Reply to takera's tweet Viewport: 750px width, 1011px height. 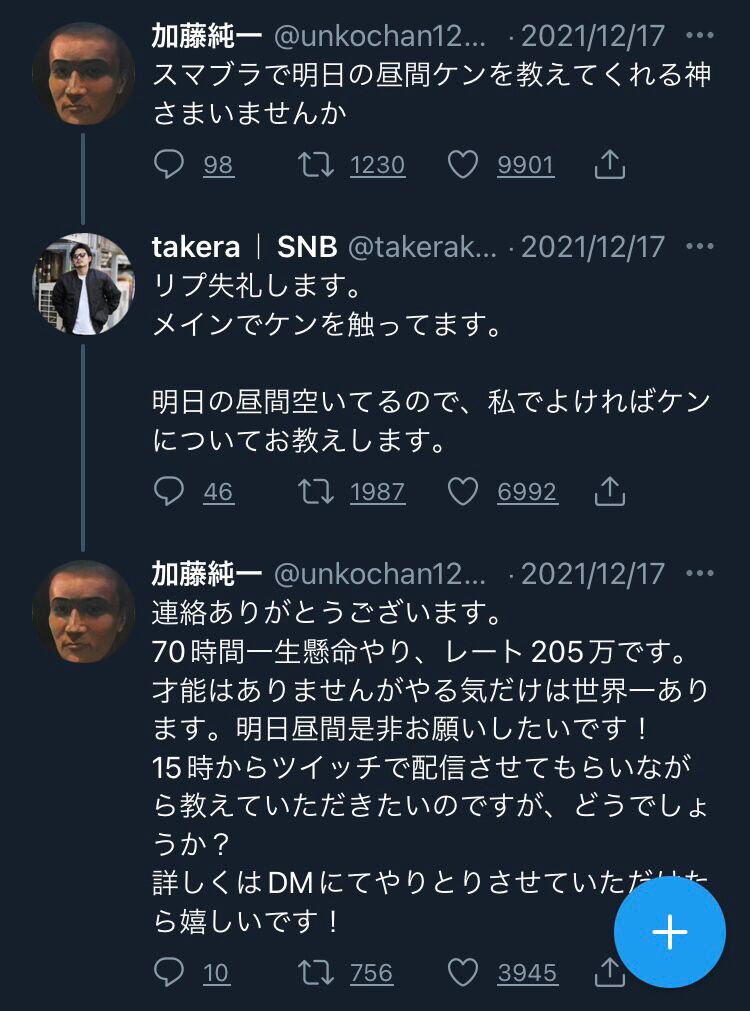[x=170, y=491]
